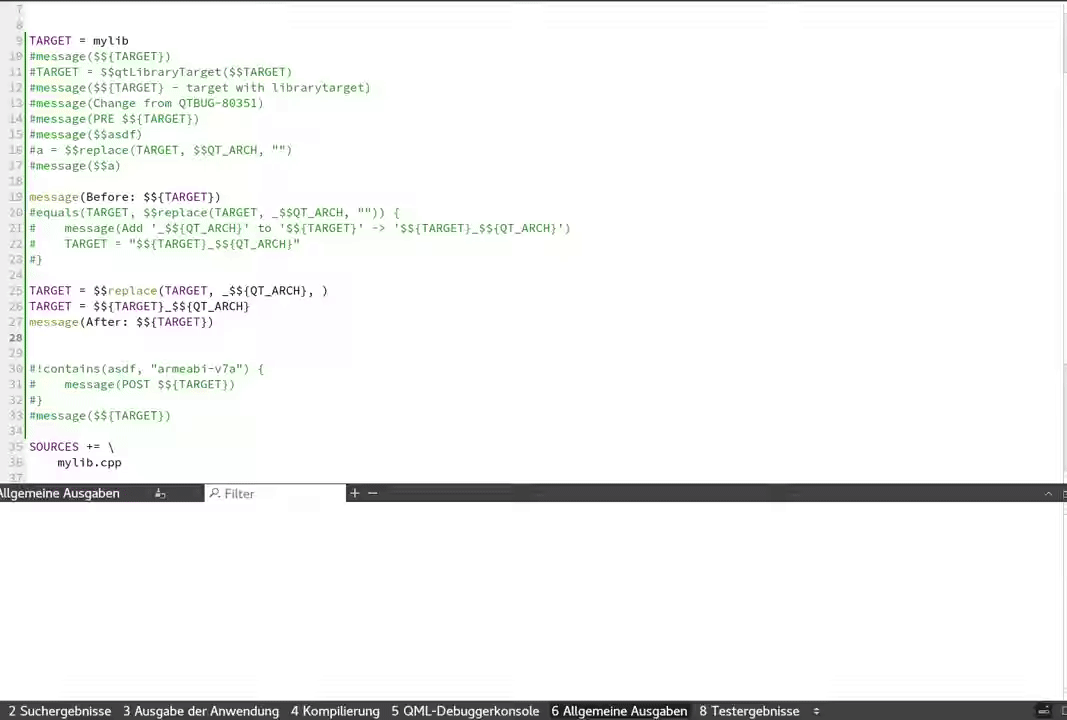Toggle the right sidebar icon in the status bar corner
The width and height of the screenshot is (1067, 720).
1062,711
